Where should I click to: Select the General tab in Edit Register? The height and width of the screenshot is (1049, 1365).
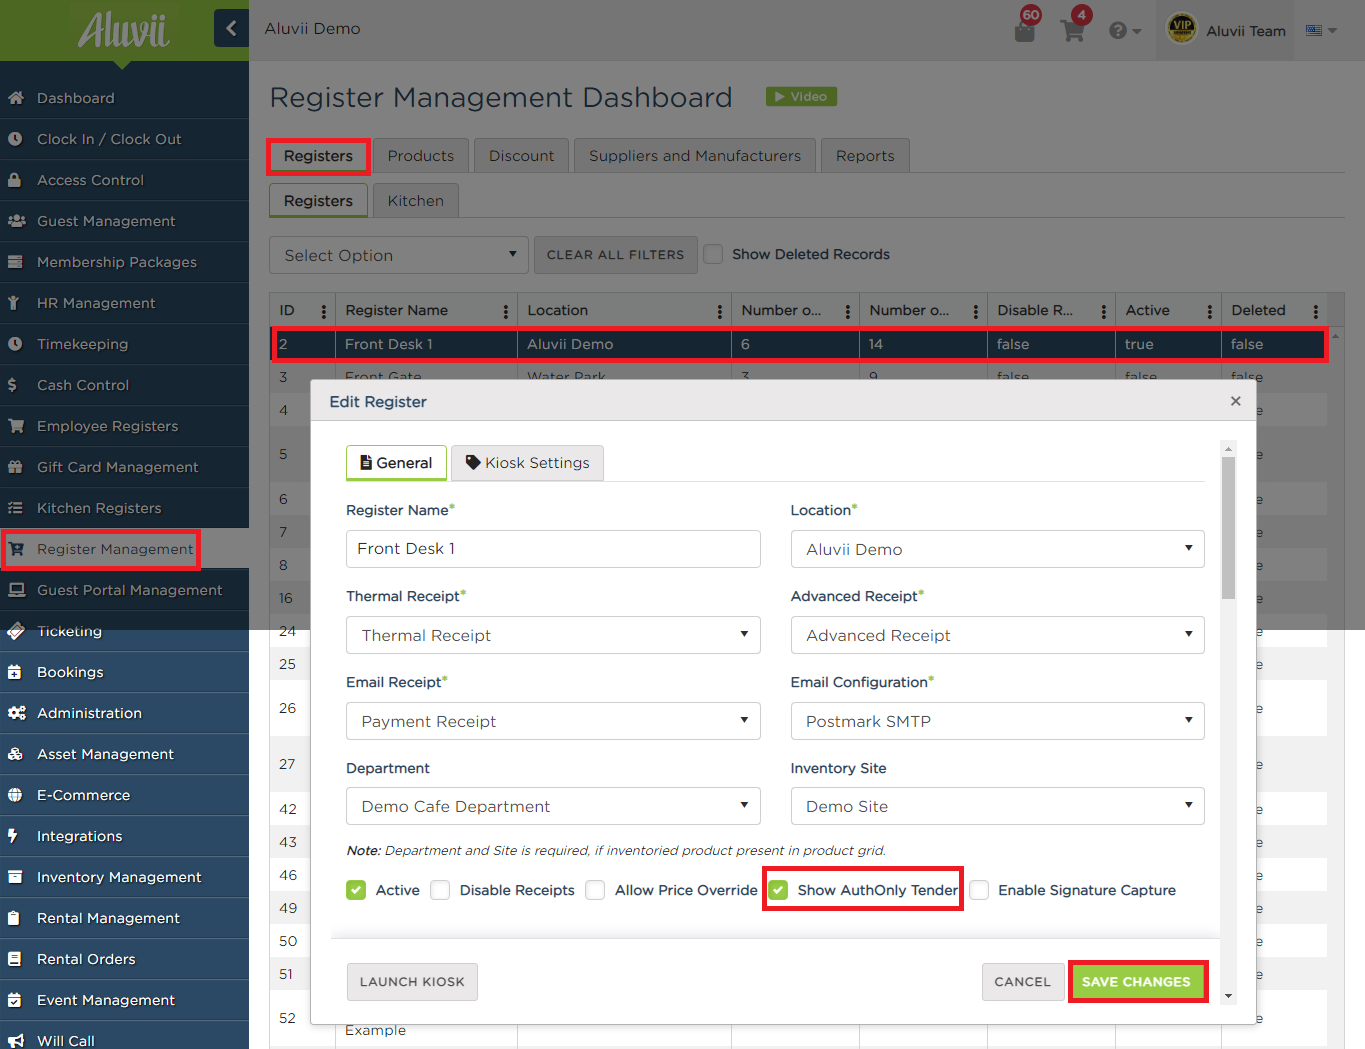coord(396,463)
